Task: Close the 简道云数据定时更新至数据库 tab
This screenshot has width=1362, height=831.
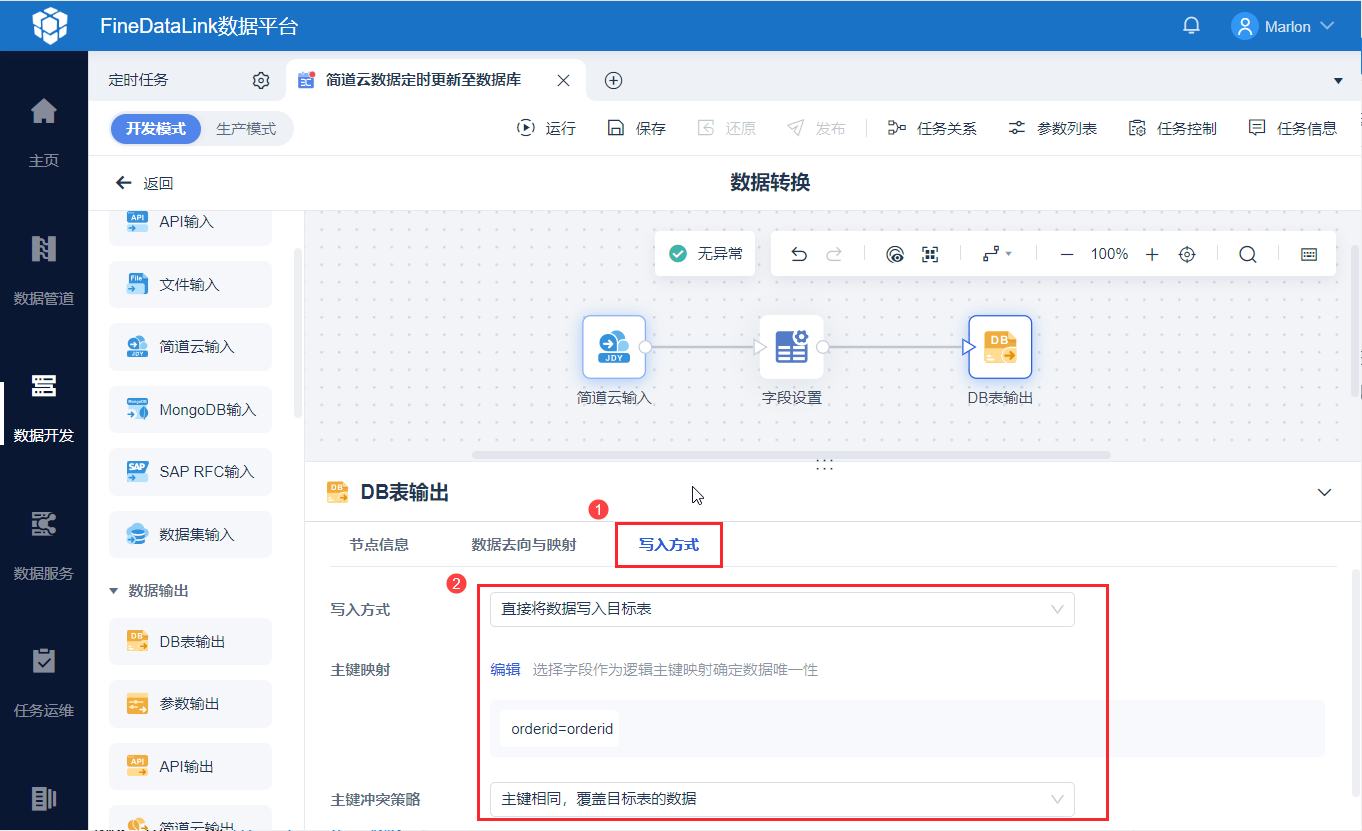Action: pyautogui.click(x=564, y=80)
